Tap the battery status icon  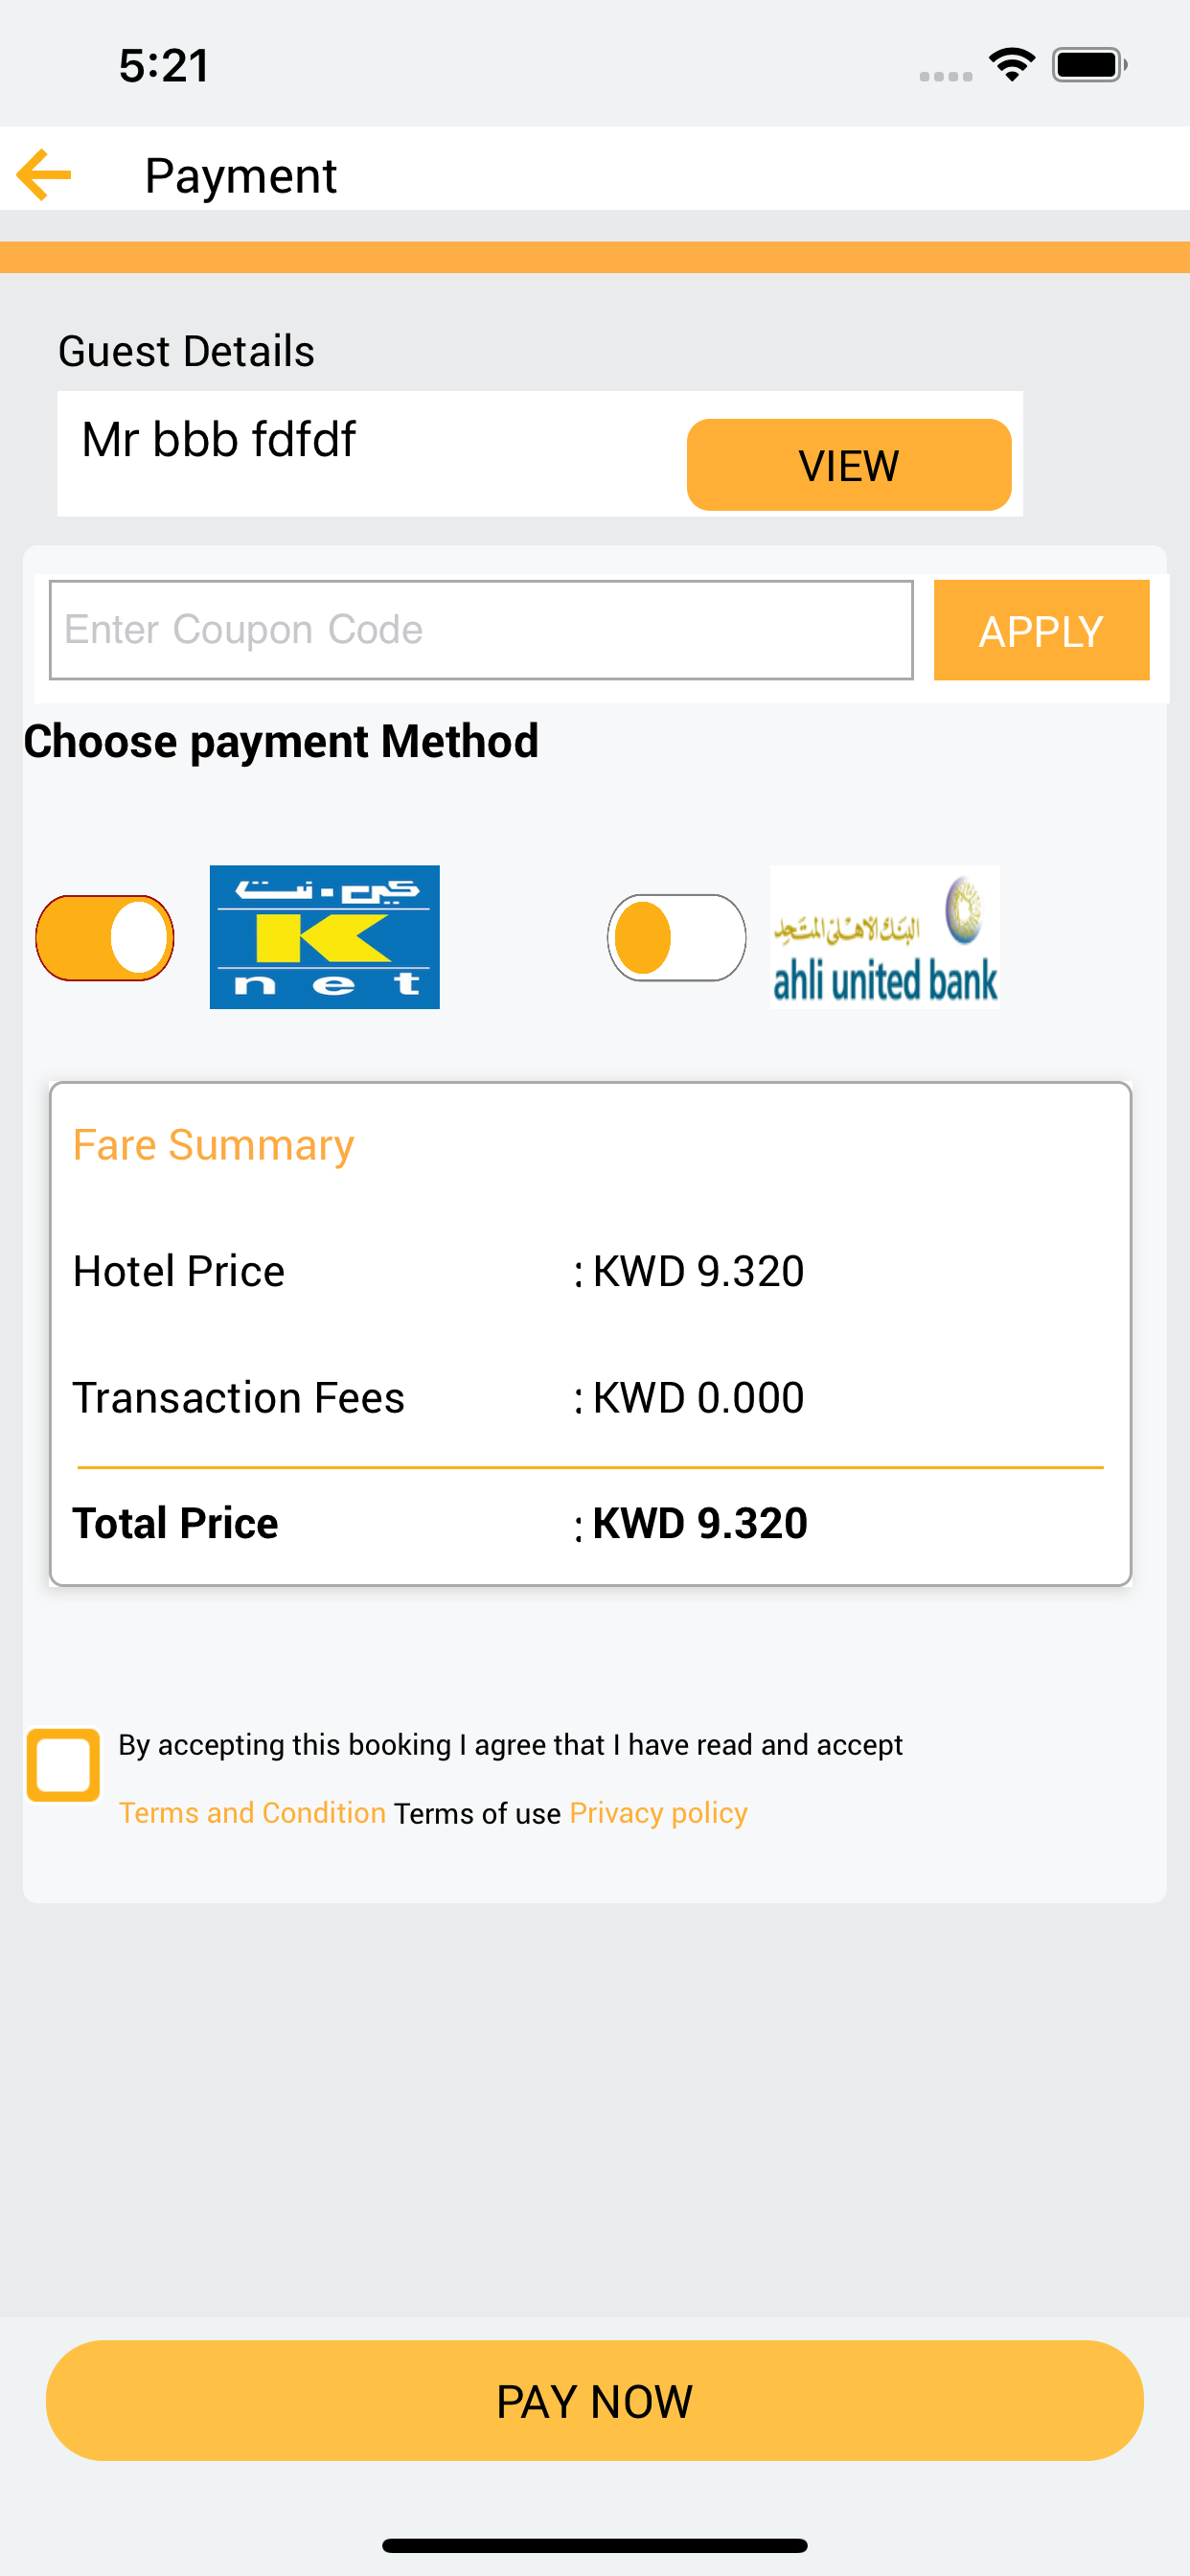1089,65
